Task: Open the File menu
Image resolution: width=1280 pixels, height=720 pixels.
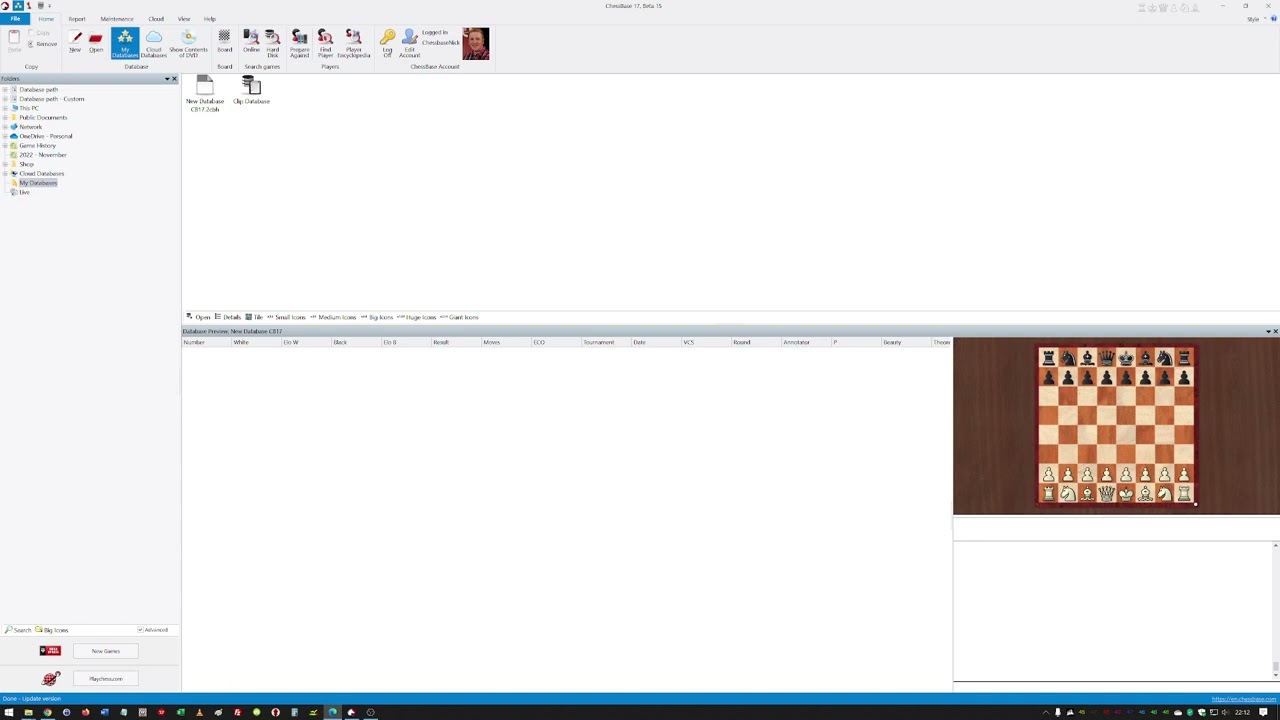Action: click(15, 19)
